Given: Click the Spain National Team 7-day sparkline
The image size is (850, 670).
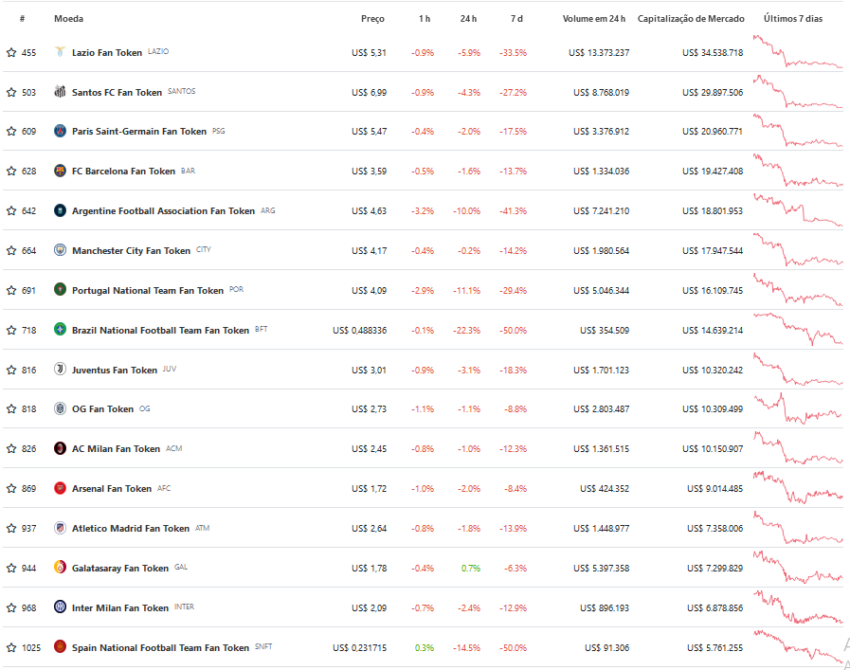Looking at the screenshot, I should coord(797,647).
